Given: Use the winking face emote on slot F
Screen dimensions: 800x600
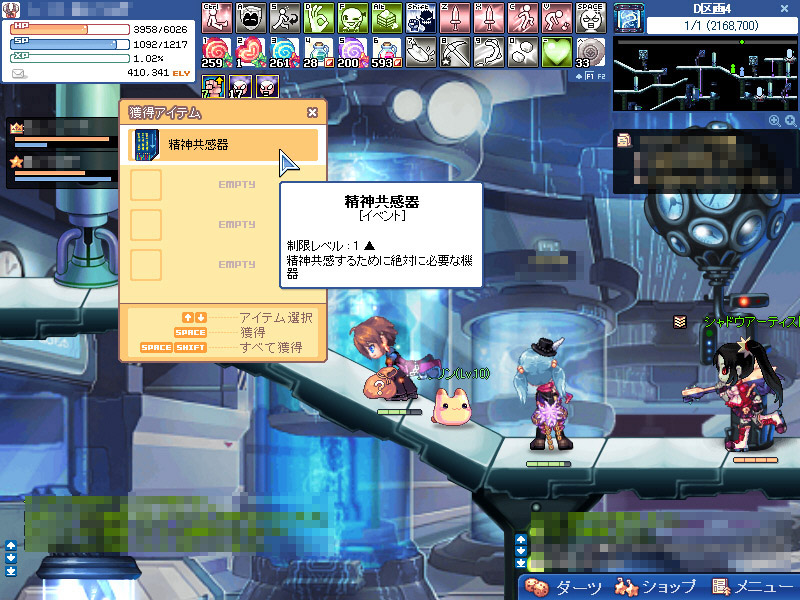Looking at the screenshot, I should [353, 18].
